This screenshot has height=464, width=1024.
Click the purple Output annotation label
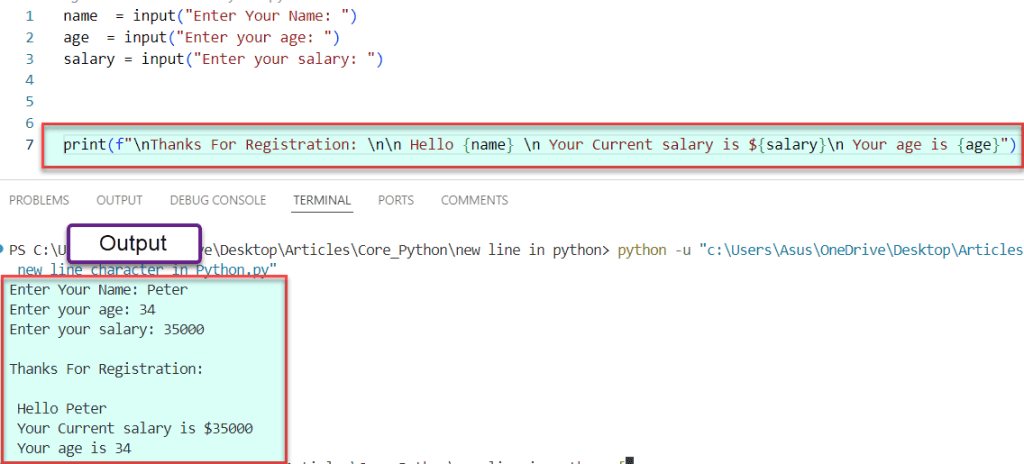(x=134, y=244)
